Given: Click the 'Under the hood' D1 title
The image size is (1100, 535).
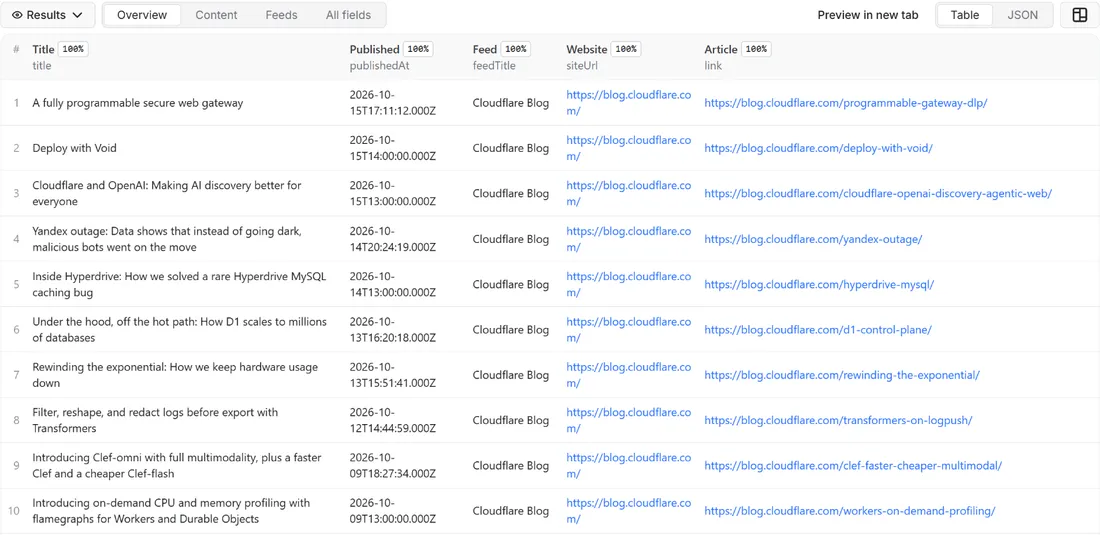Looking at the screenshot, I should point(180,330).
